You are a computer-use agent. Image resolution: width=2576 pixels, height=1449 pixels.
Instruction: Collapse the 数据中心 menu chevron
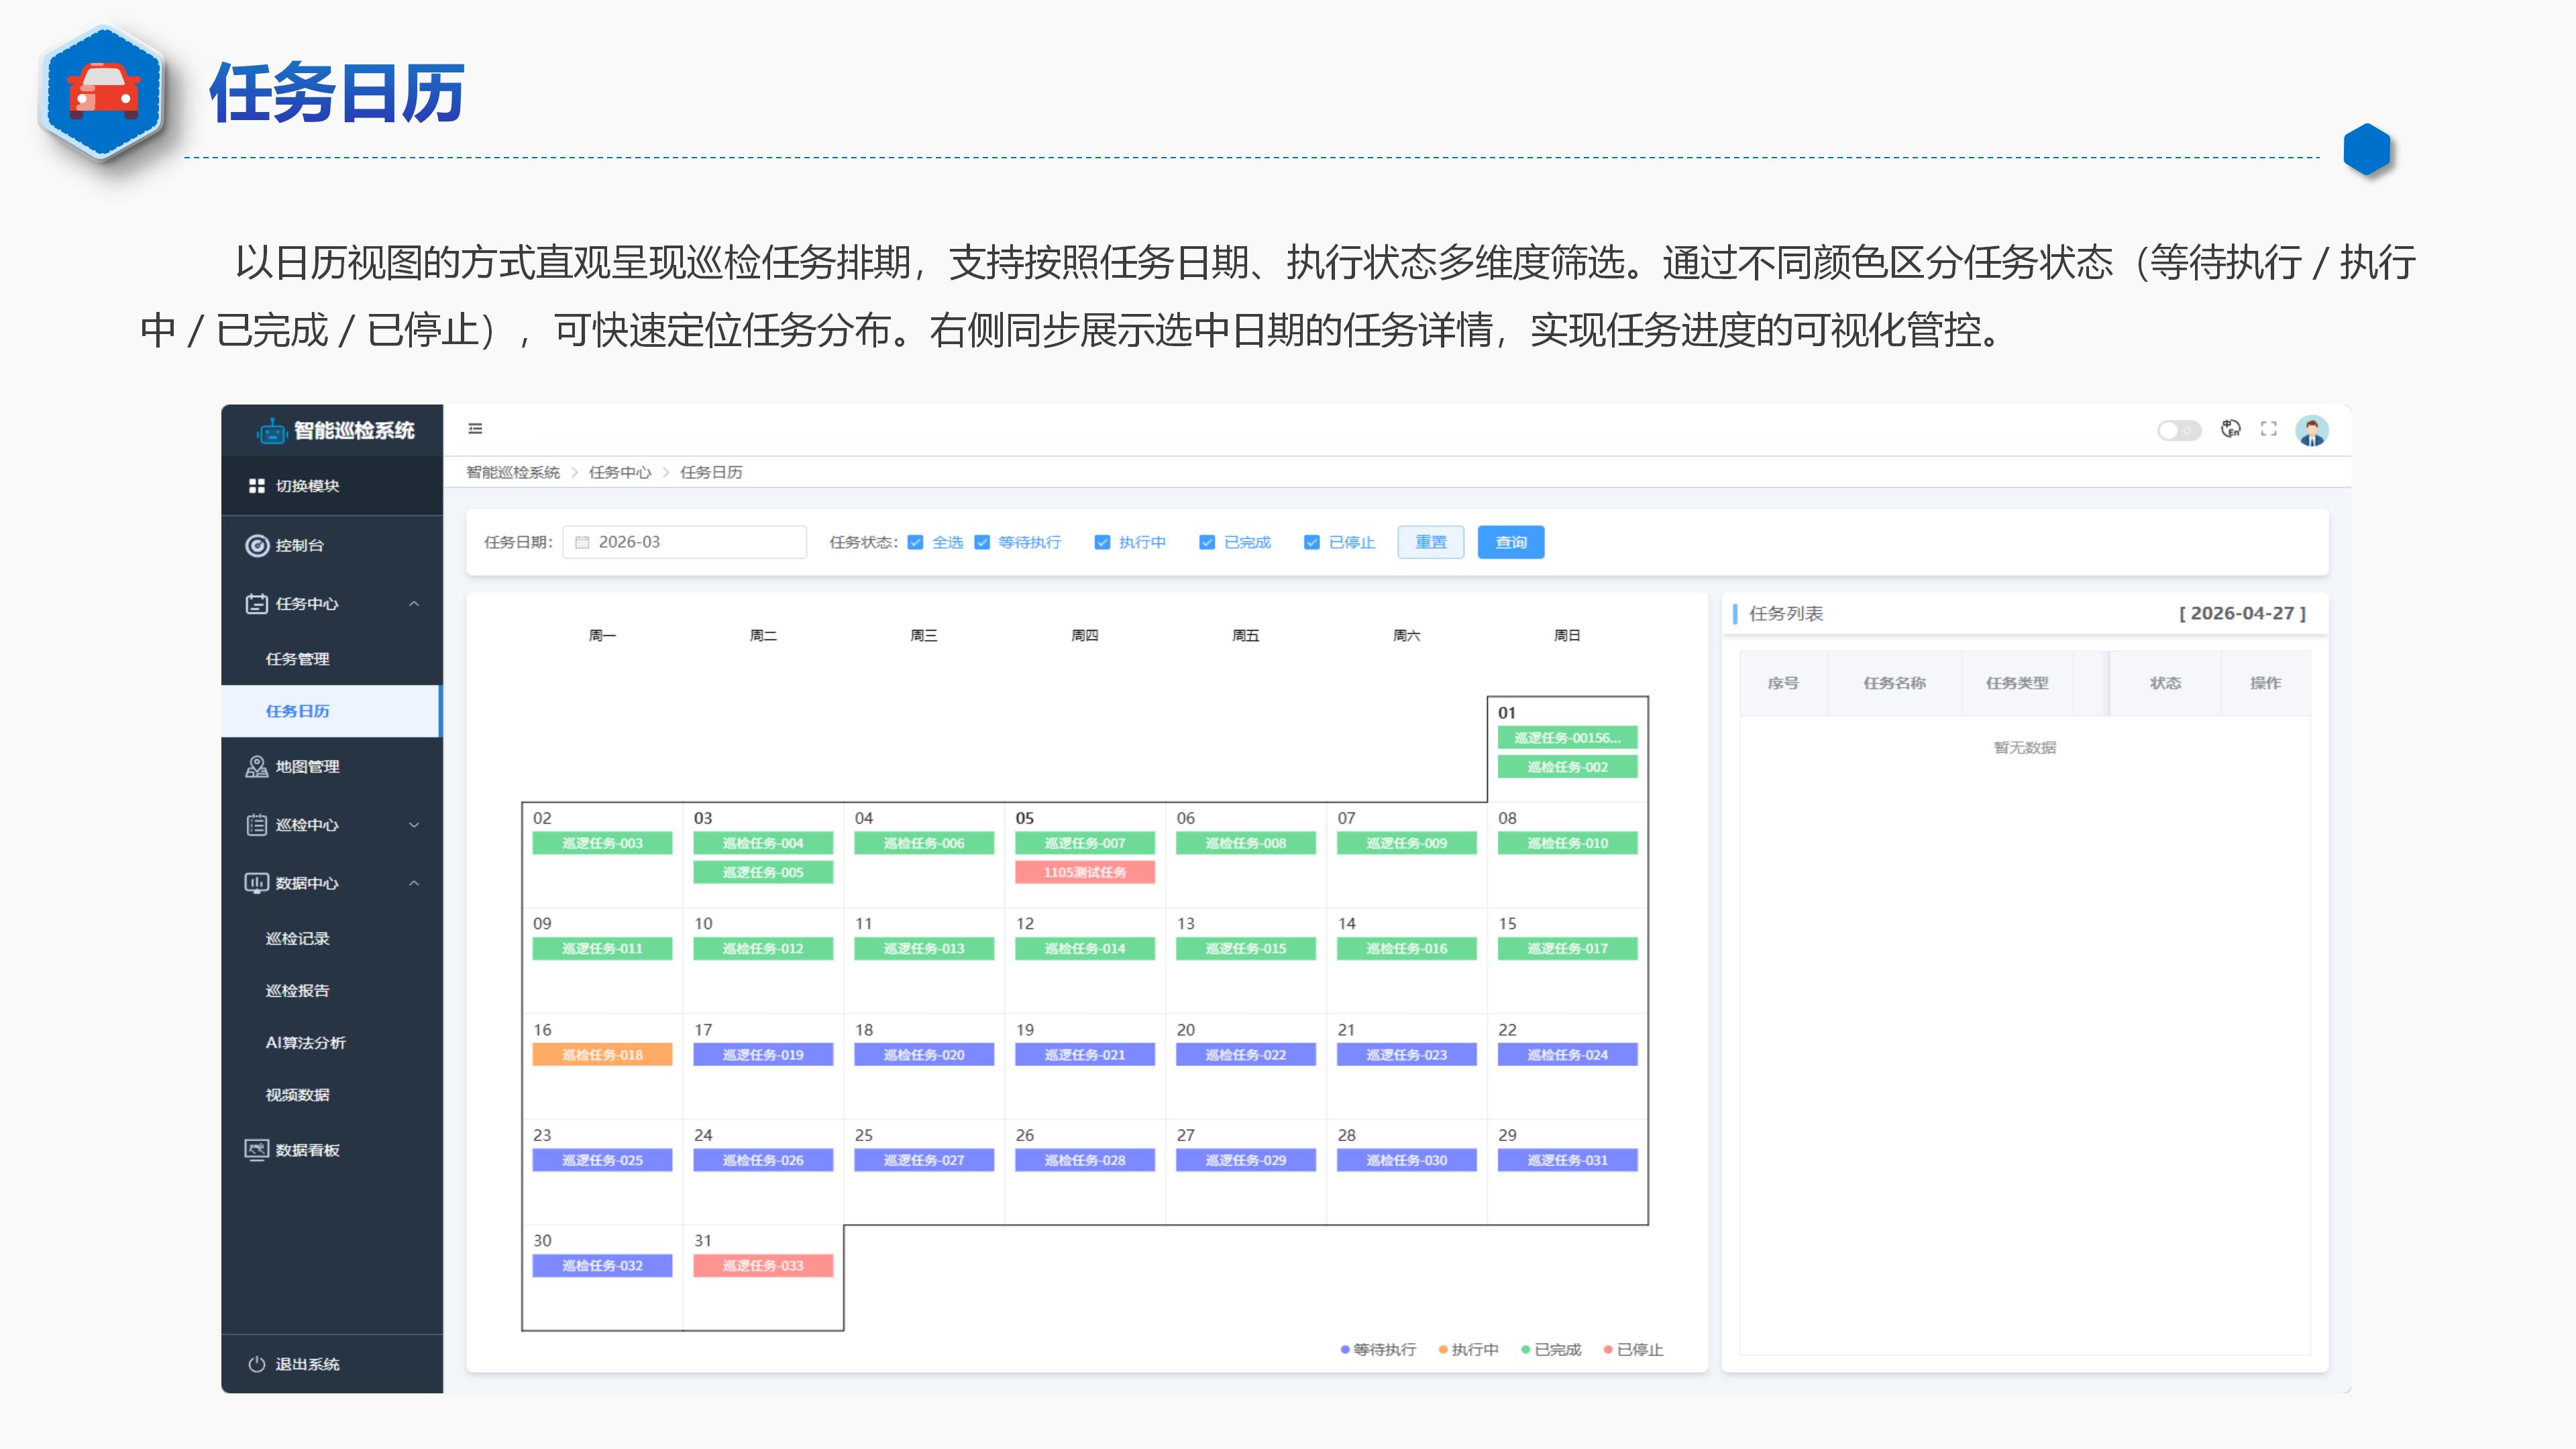[x=414, y=883]
